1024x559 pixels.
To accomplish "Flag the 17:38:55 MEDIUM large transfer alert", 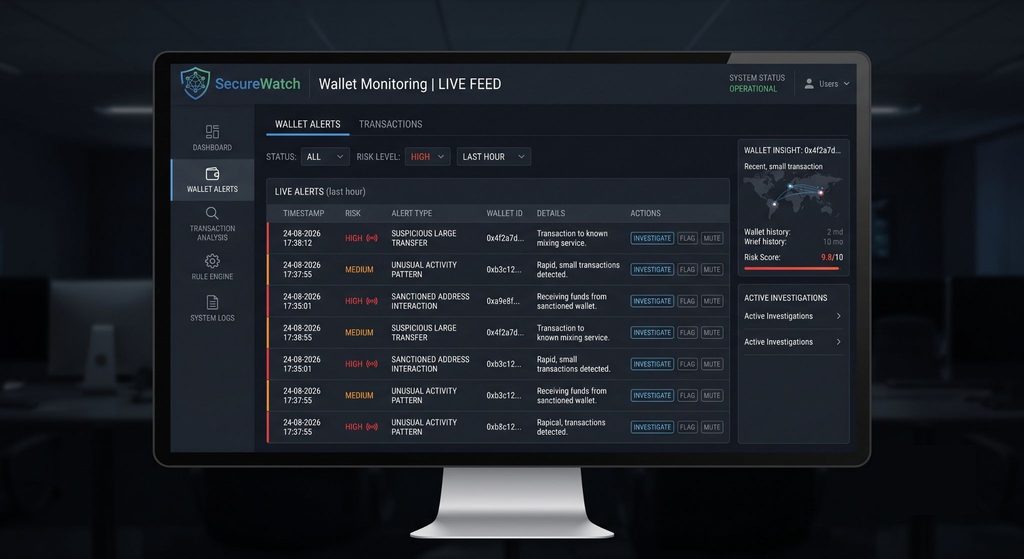I will coord(687,332).
